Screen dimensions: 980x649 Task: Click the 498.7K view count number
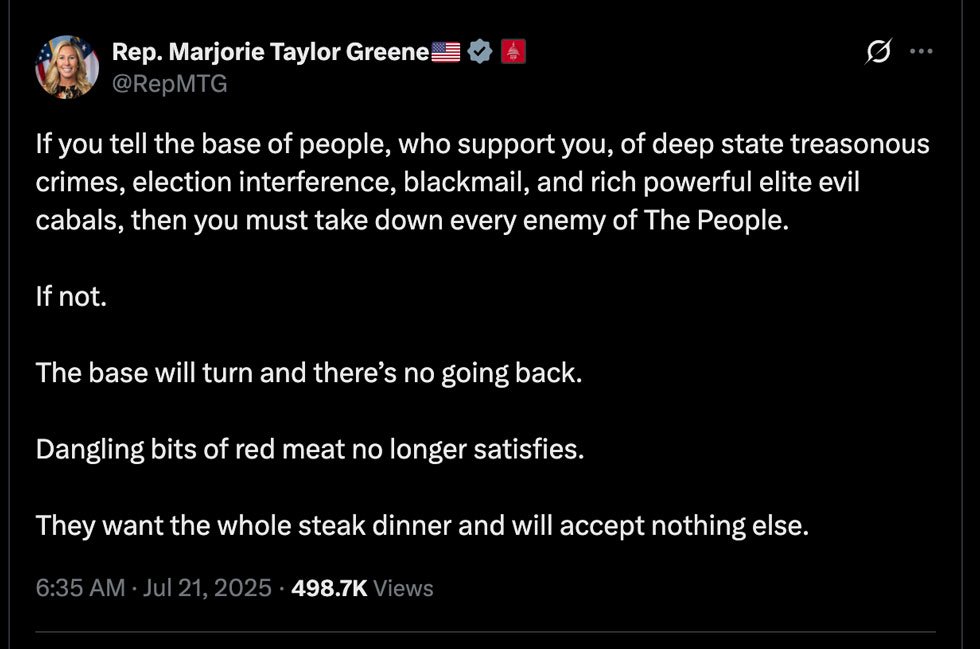[329, 588]
